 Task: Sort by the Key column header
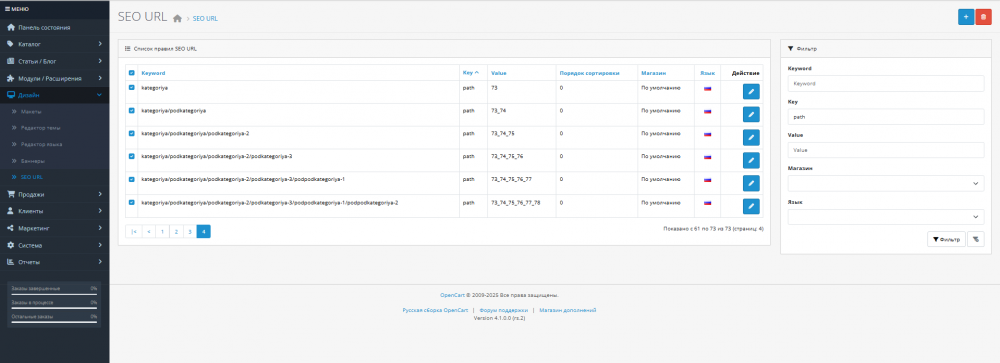[x=471, y=73]
